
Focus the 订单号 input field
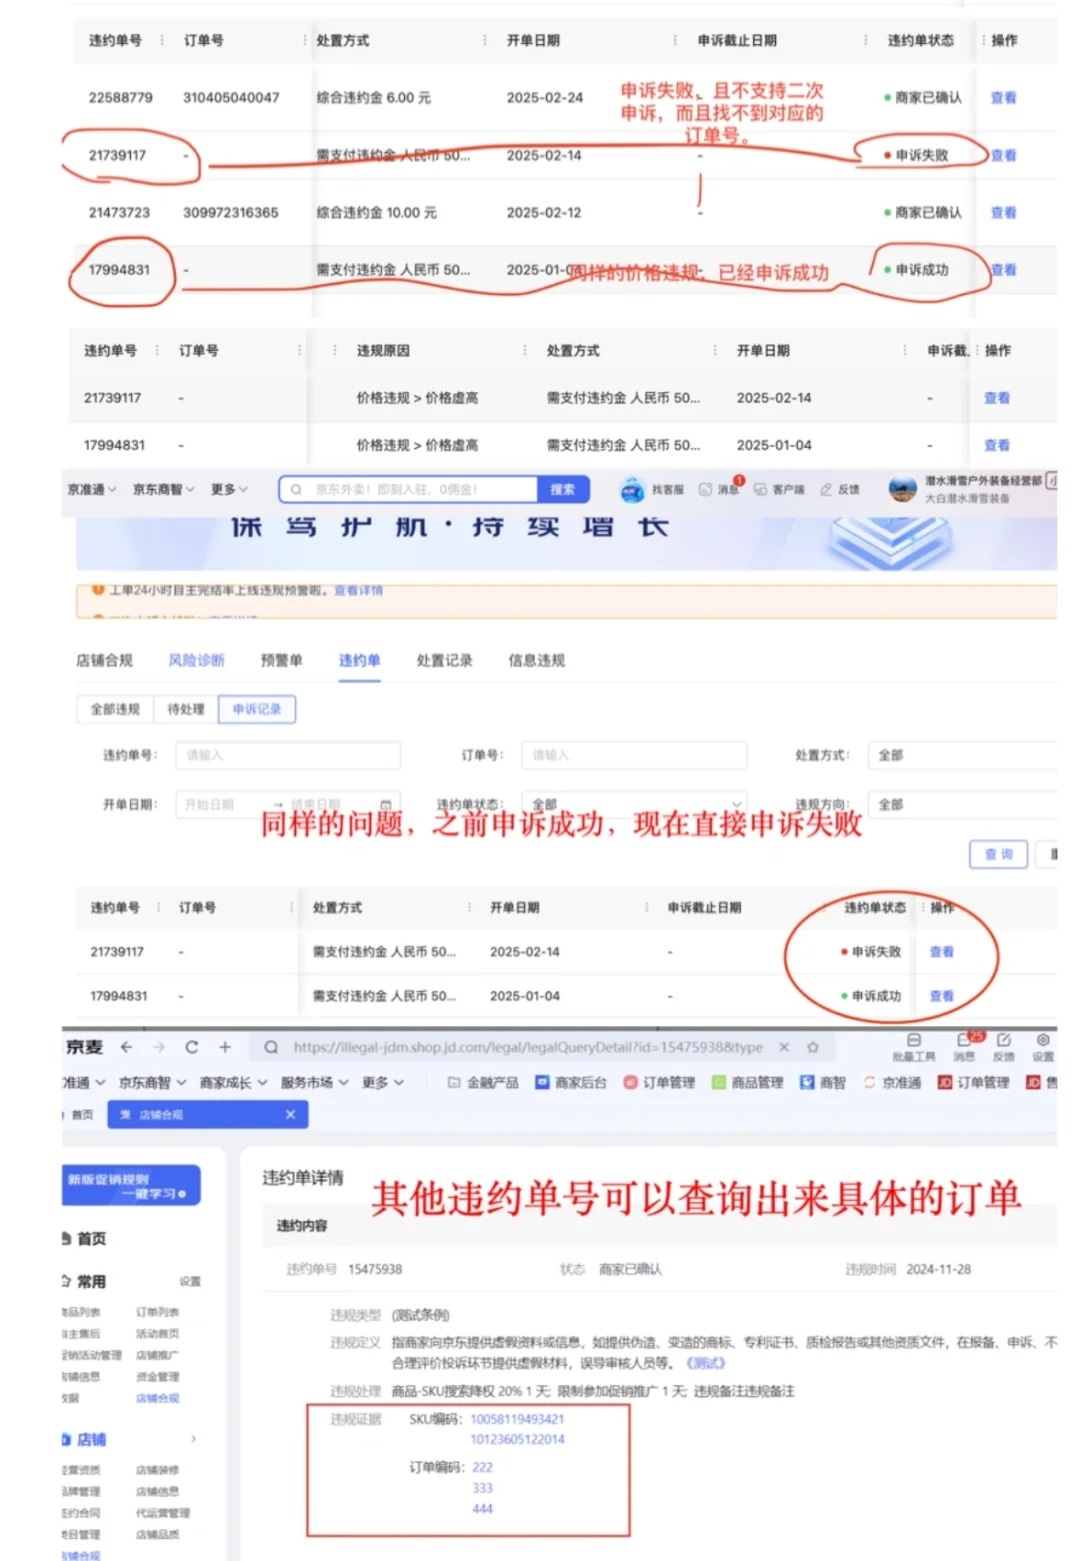click(x=634, y=755)
